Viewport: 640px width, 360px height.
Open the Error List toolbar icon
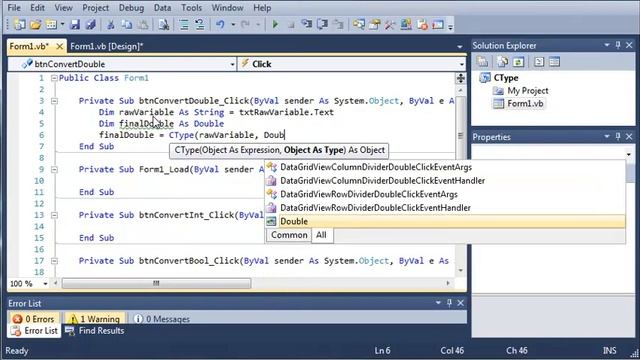click(x=422, y=24)
